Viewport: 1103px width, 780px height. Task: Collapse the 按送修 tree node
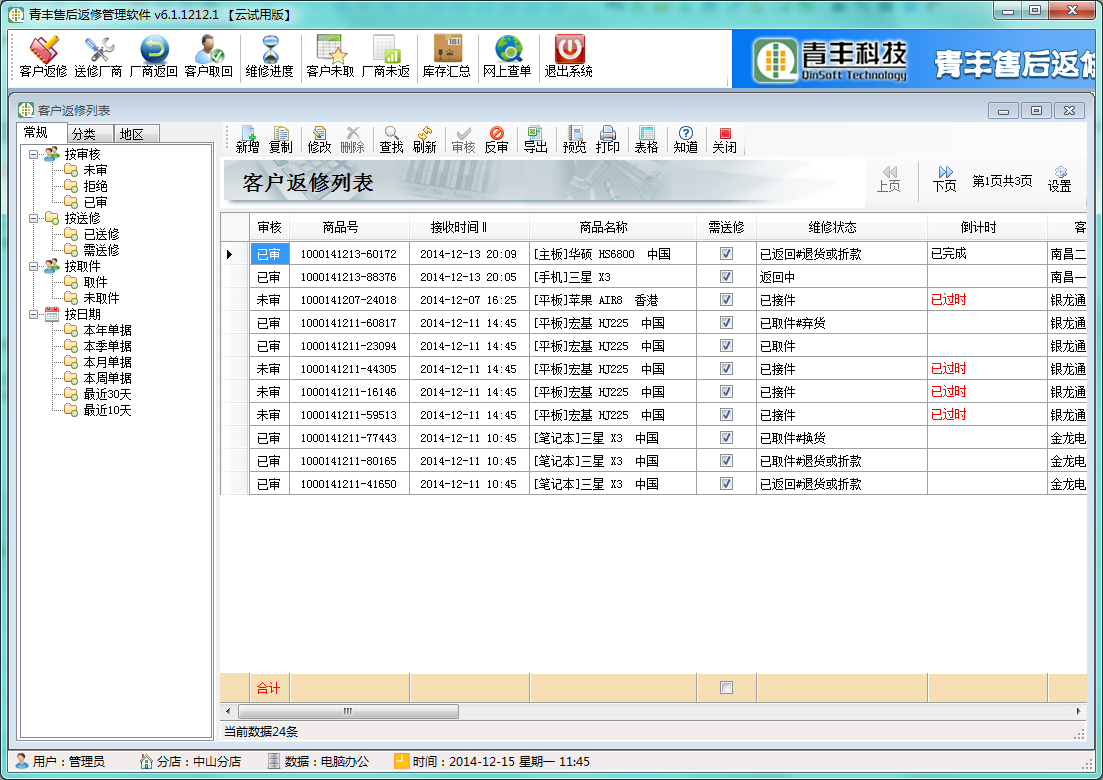[x=33, y=218]
